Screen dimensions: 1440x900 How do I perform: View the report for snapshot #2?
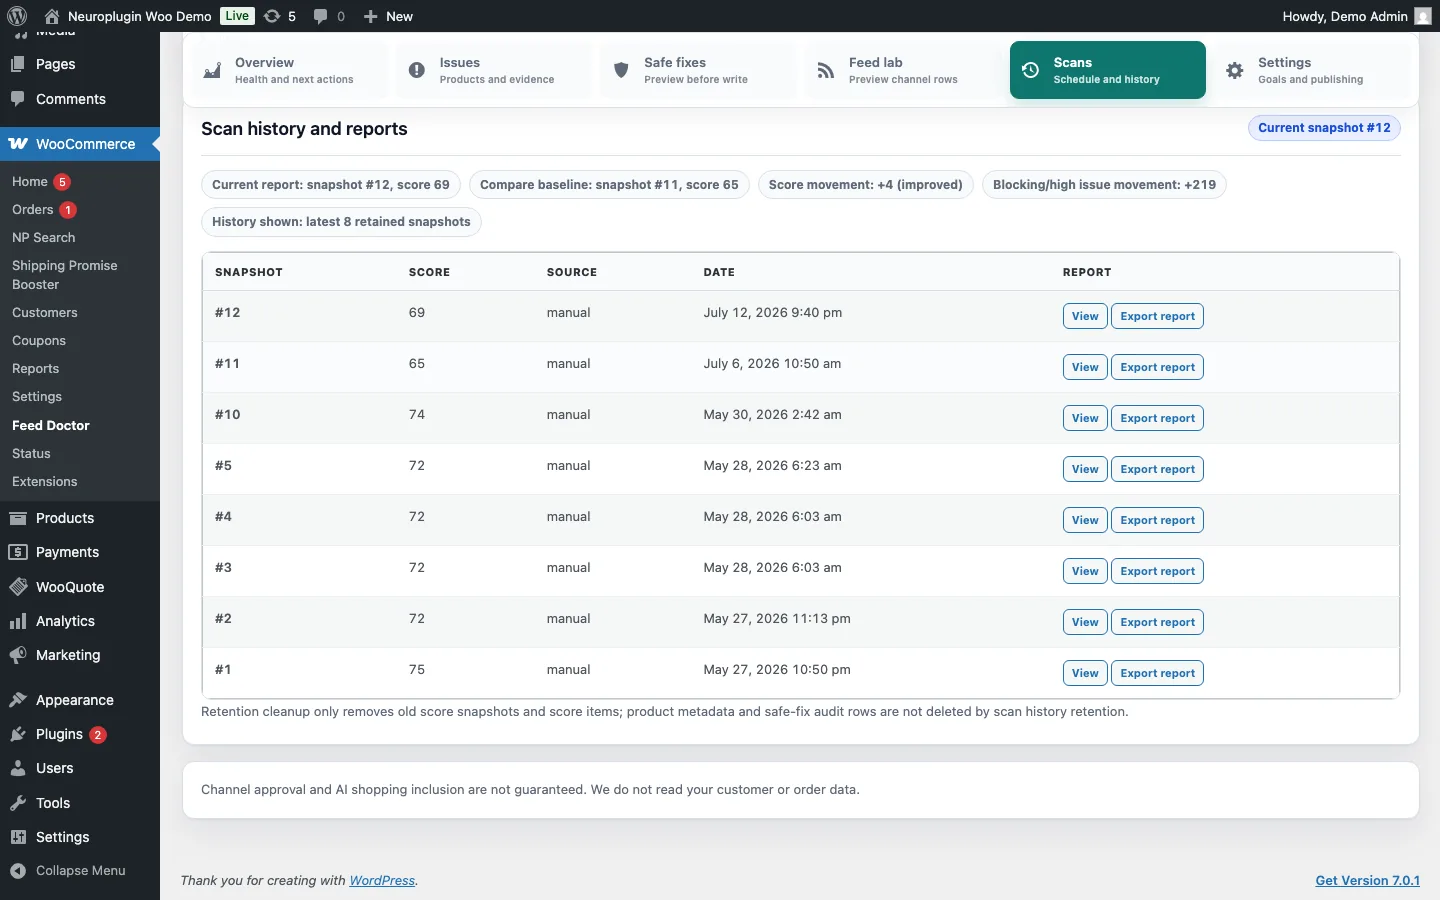pos(1085,622)
